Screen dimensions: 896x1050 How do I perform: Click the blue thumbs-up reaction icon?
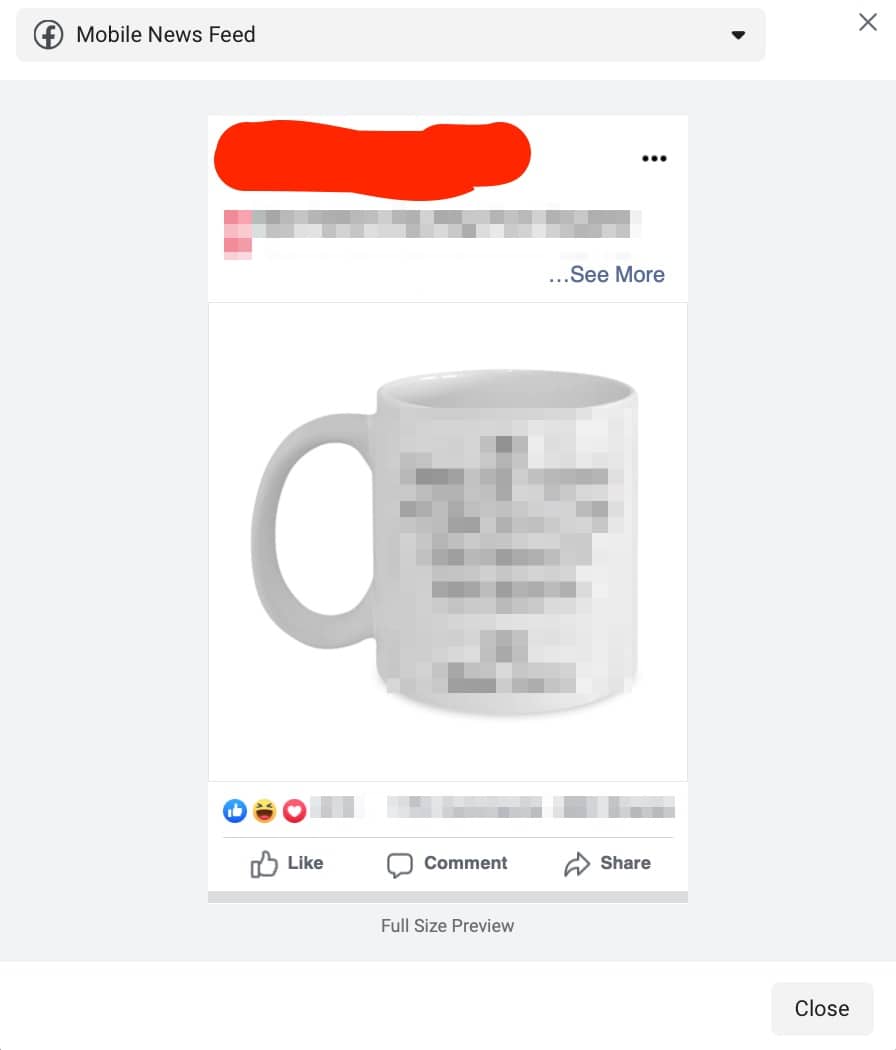point(235,811)
